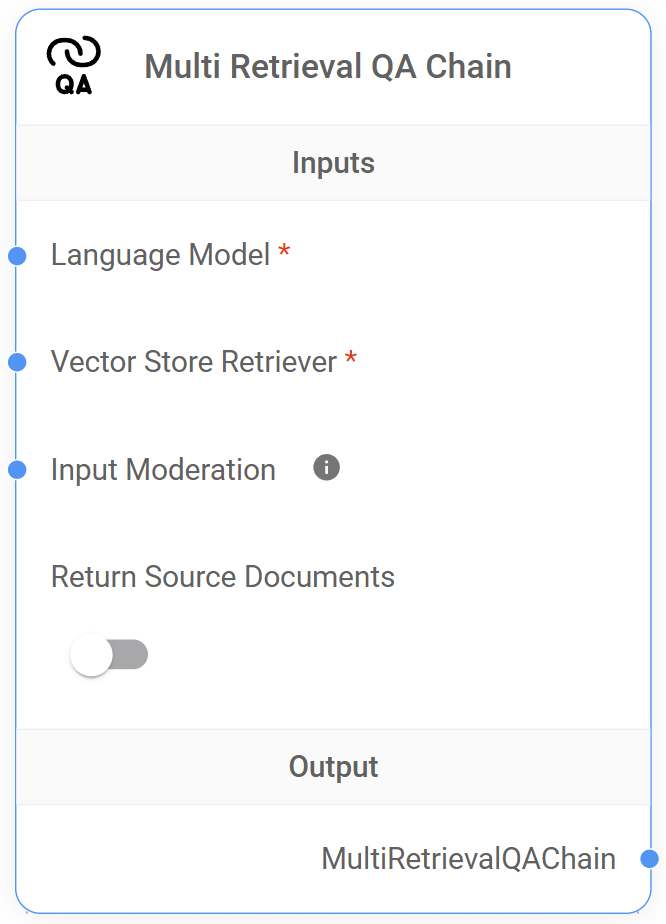Expand the Inputs section header
The width and height of the screenshot is (666, 924).
[x=333, y=162]
